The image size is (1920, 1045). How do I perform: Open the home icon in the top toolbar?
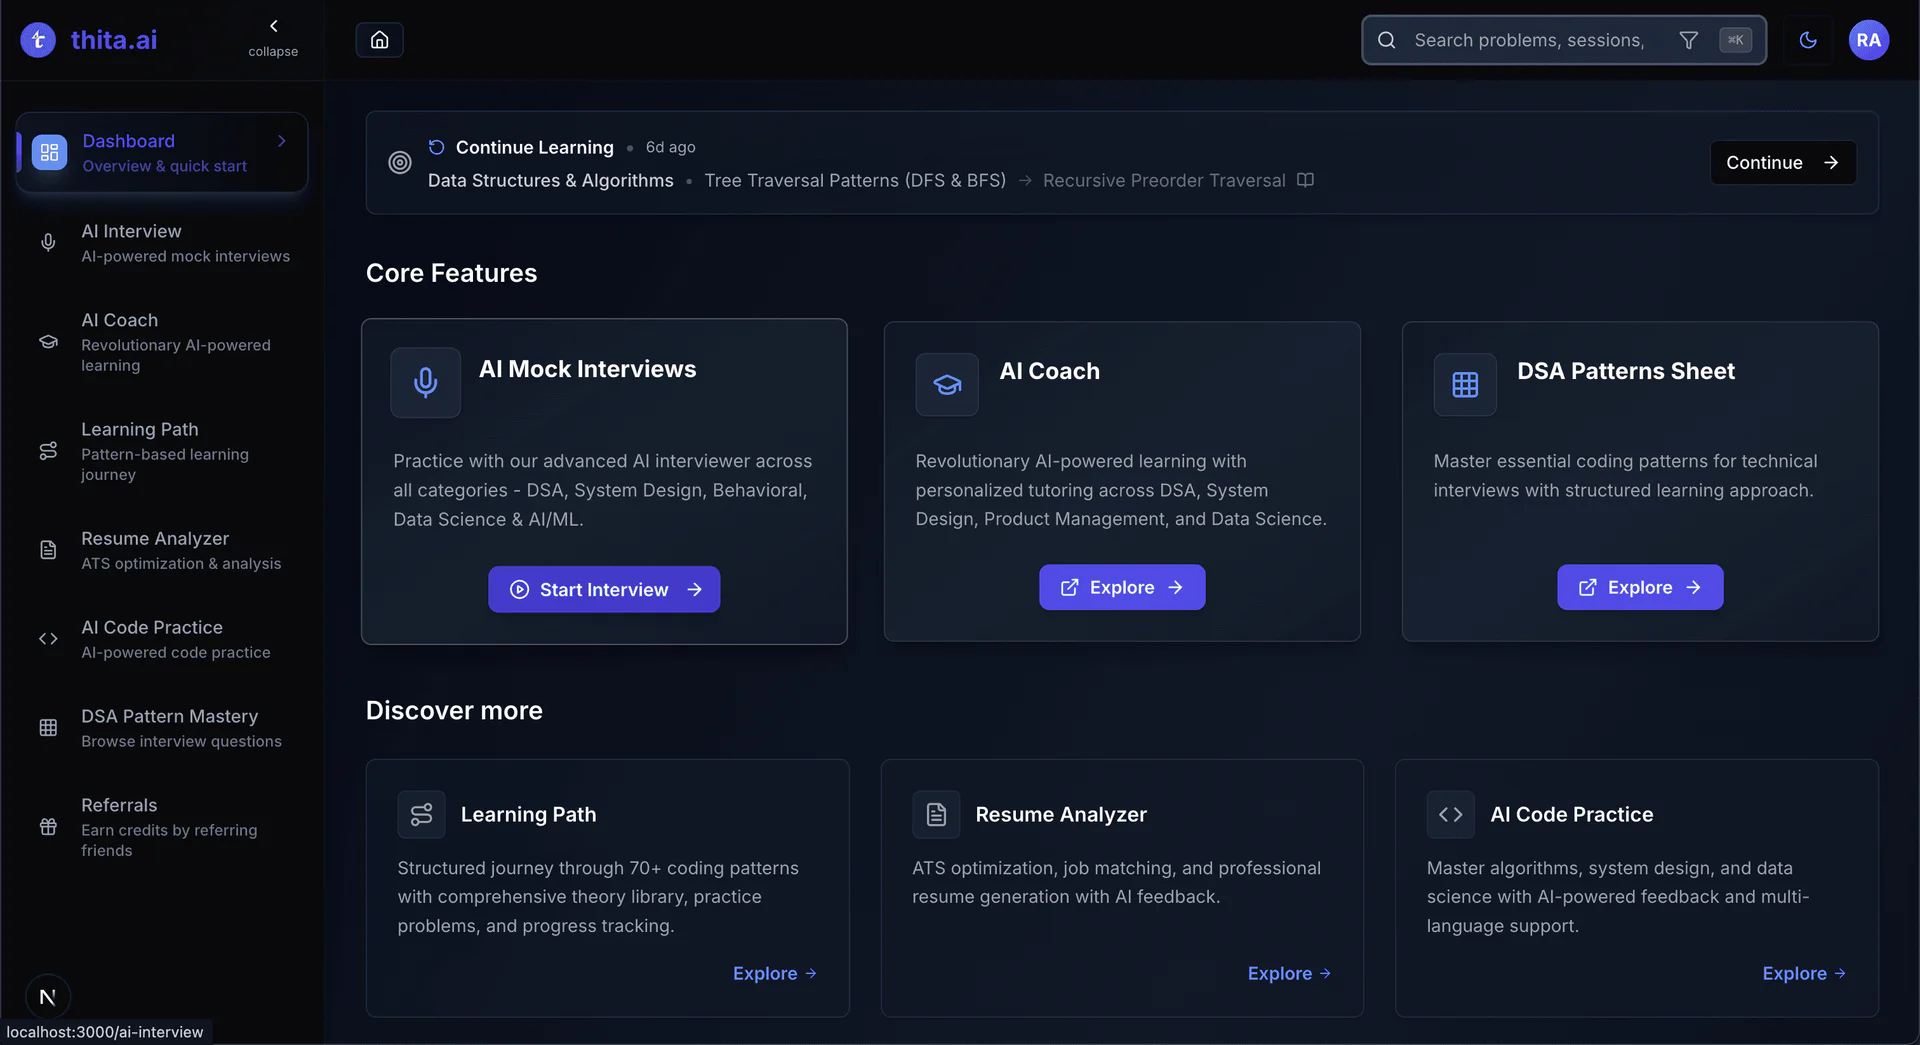379,40
